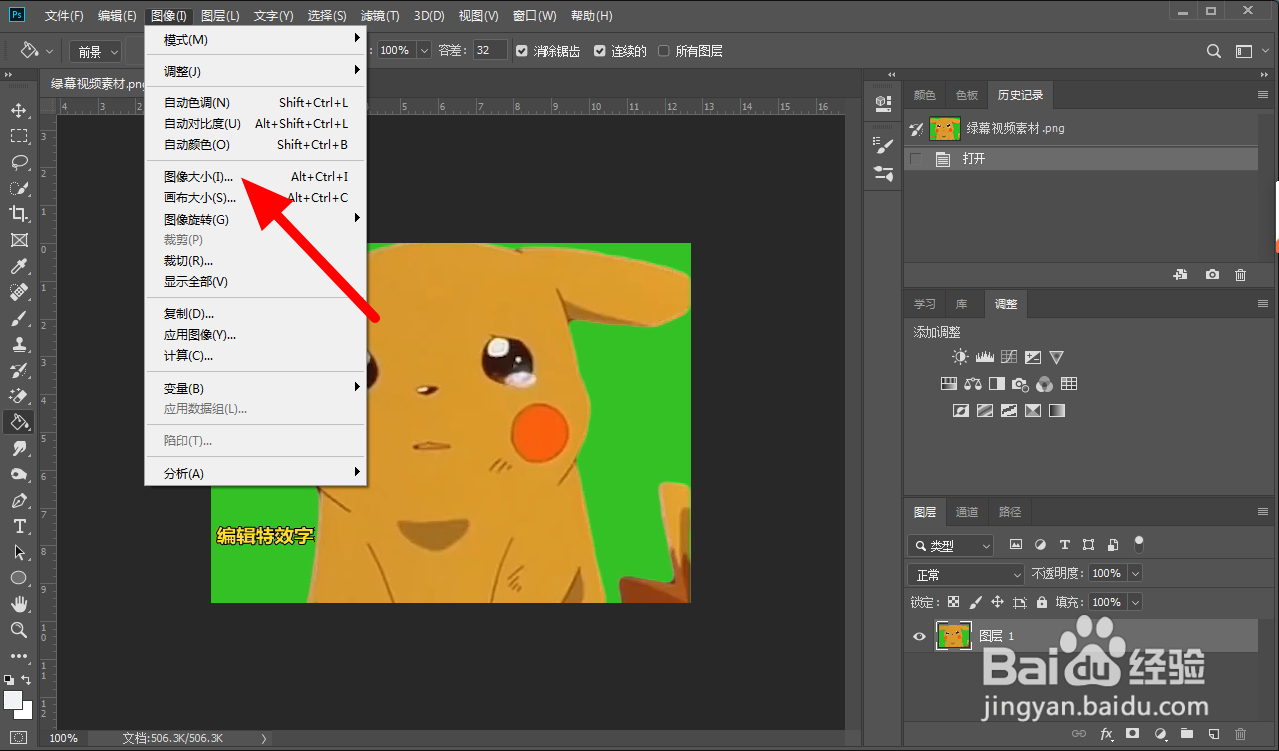Click the foreground color swatch
Viewport: 1279px width, 751px height.
(x=12, y=699)
